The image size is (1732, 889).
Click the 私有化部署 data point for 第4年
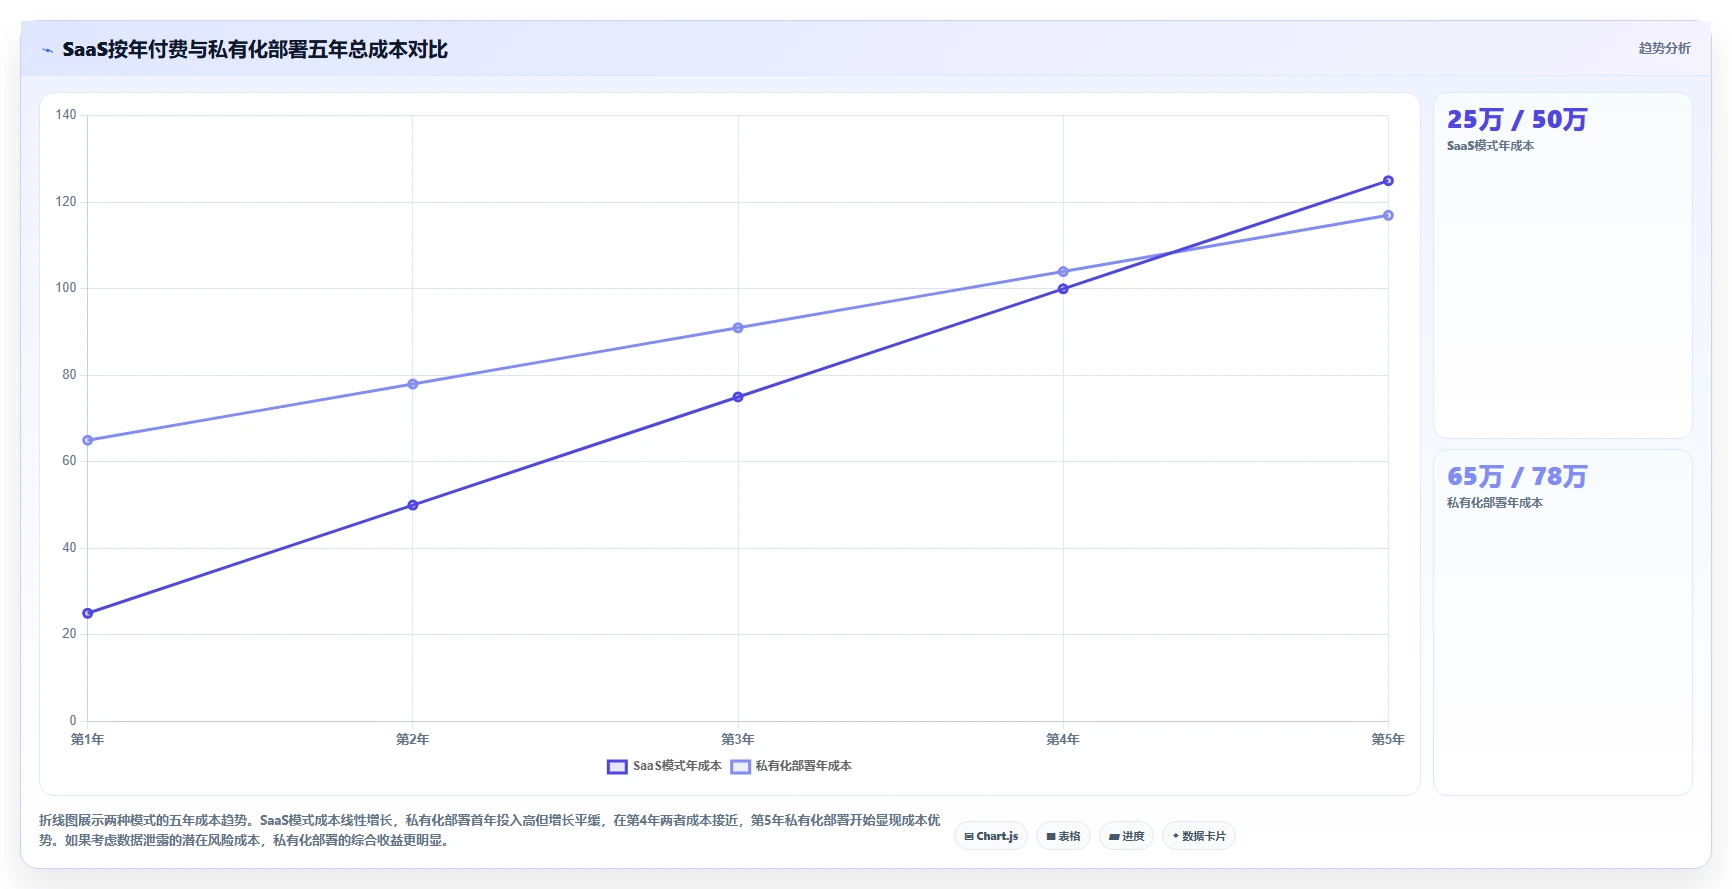(x=1063, y=272)
